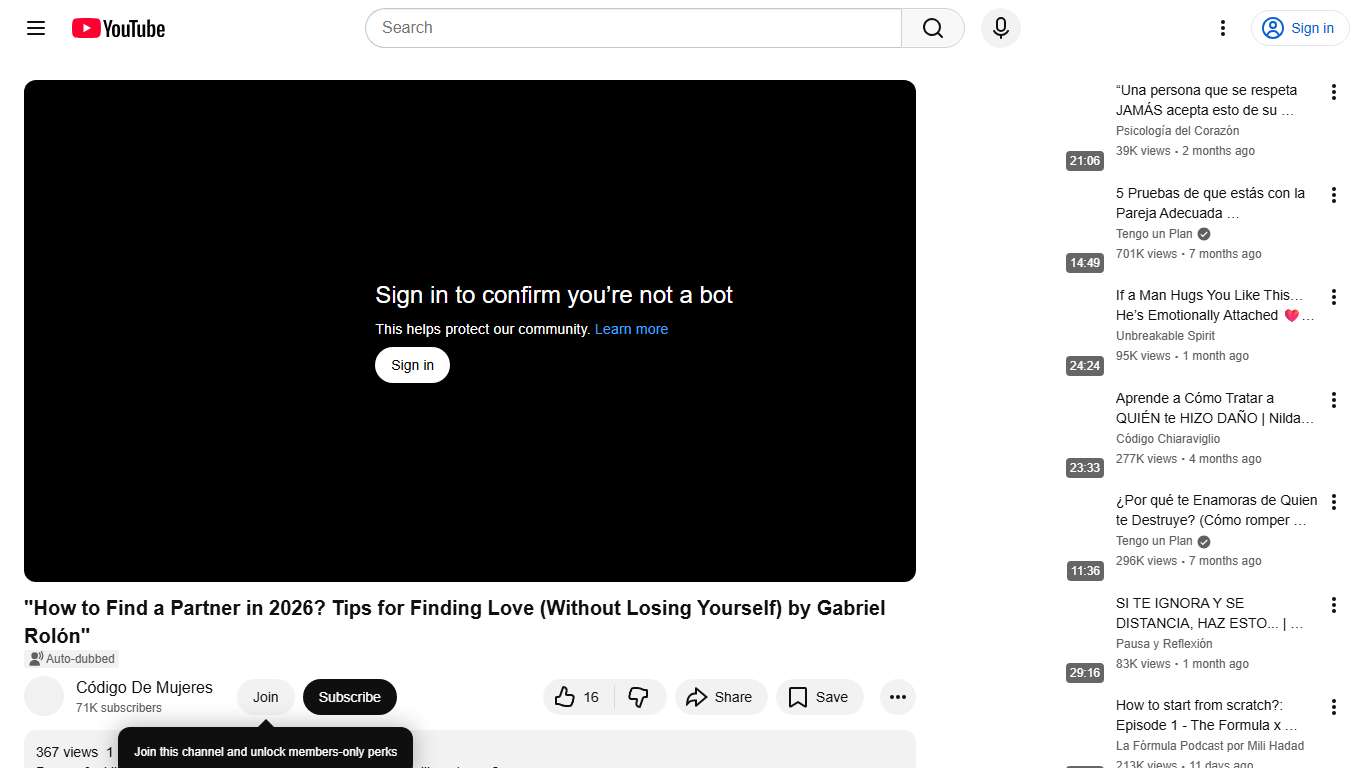The image size is (1366, 768).
Task: Start a voice search with the microphone
Action: tap(1000, 28)
